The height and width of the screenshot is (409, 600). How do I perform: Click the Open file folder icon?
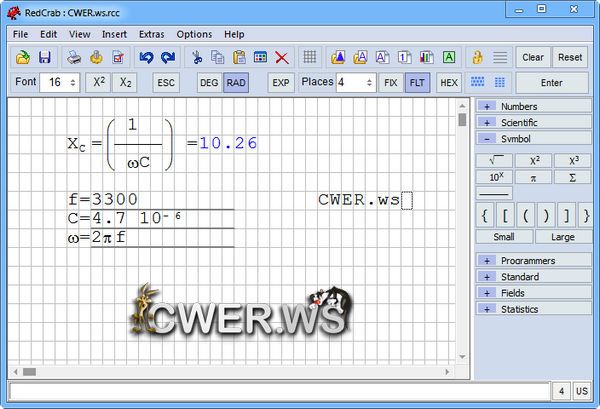point(22,58)
